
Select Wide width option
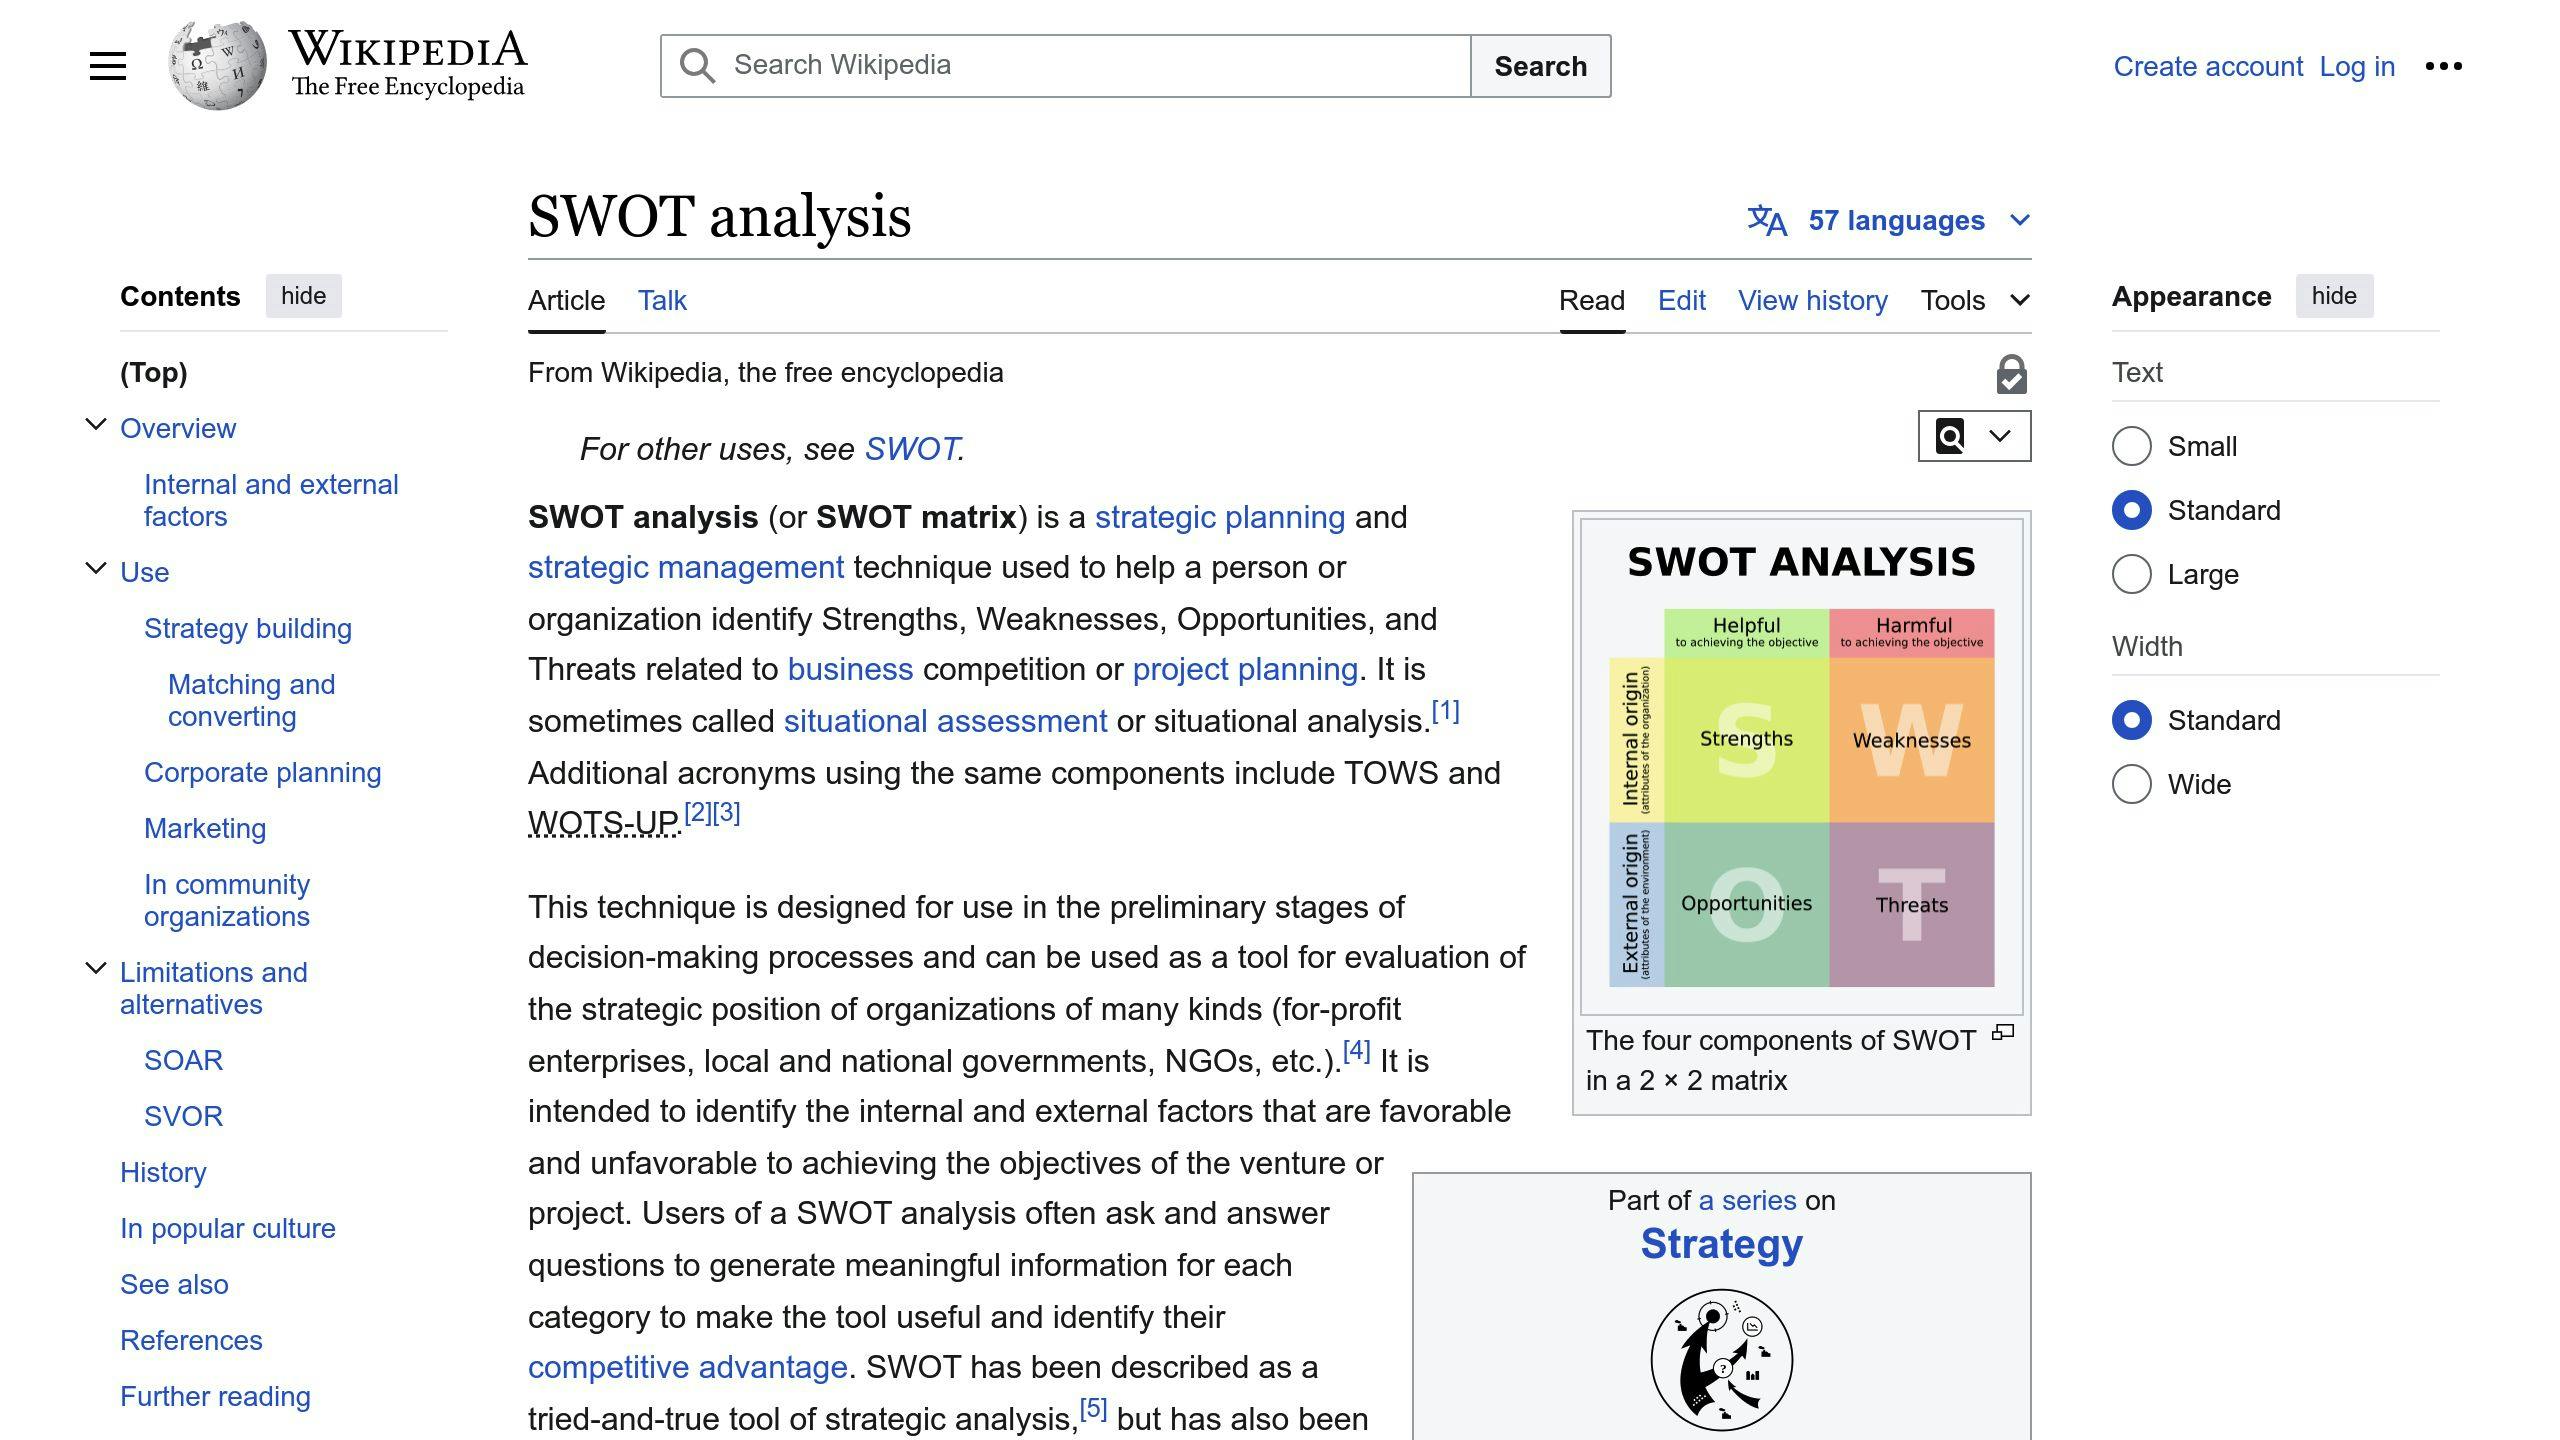click(x=2131, y=784)
